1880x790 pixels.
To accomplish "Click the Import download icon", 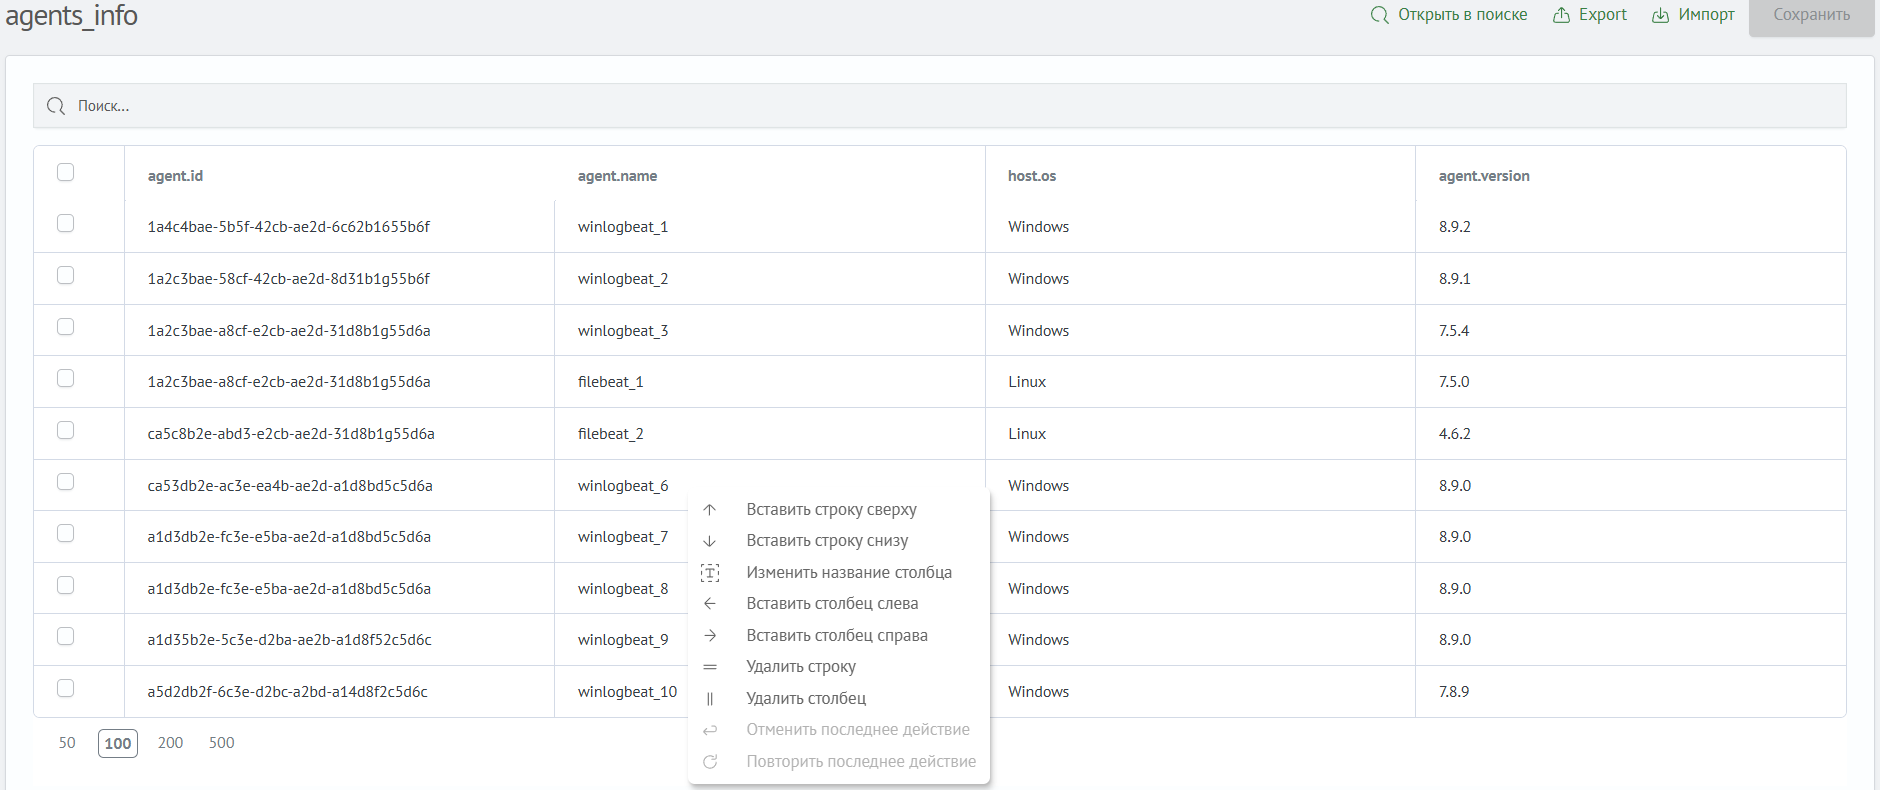I will click(x=1660, y=15).
